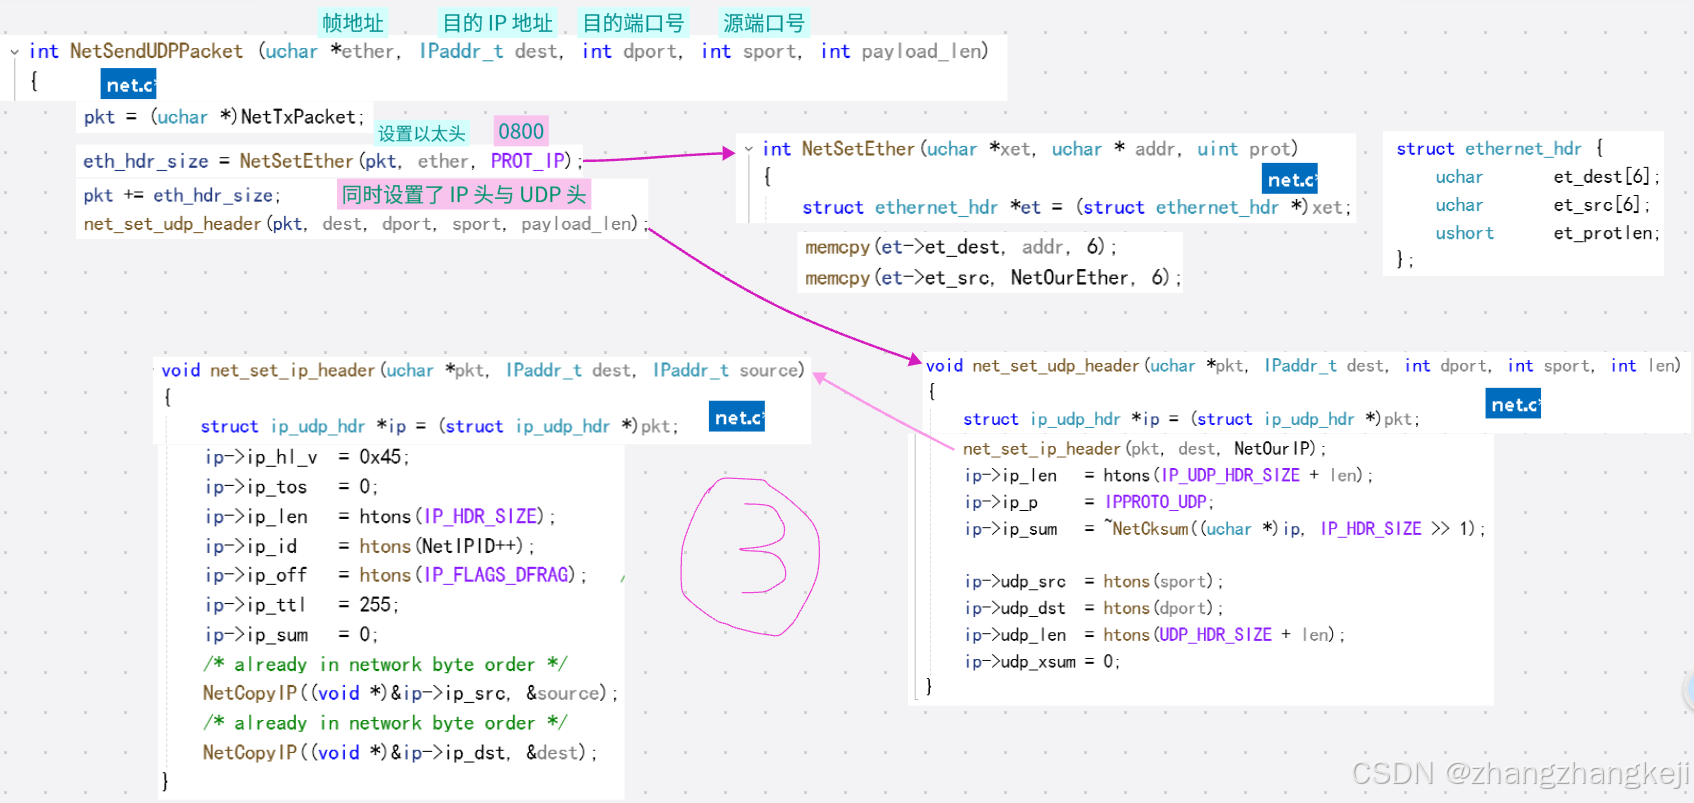Click line pkt = (uchar *)NetTxPacket;
The width and height of the screenshot is (1694, 803).
(x=224, y=117)
